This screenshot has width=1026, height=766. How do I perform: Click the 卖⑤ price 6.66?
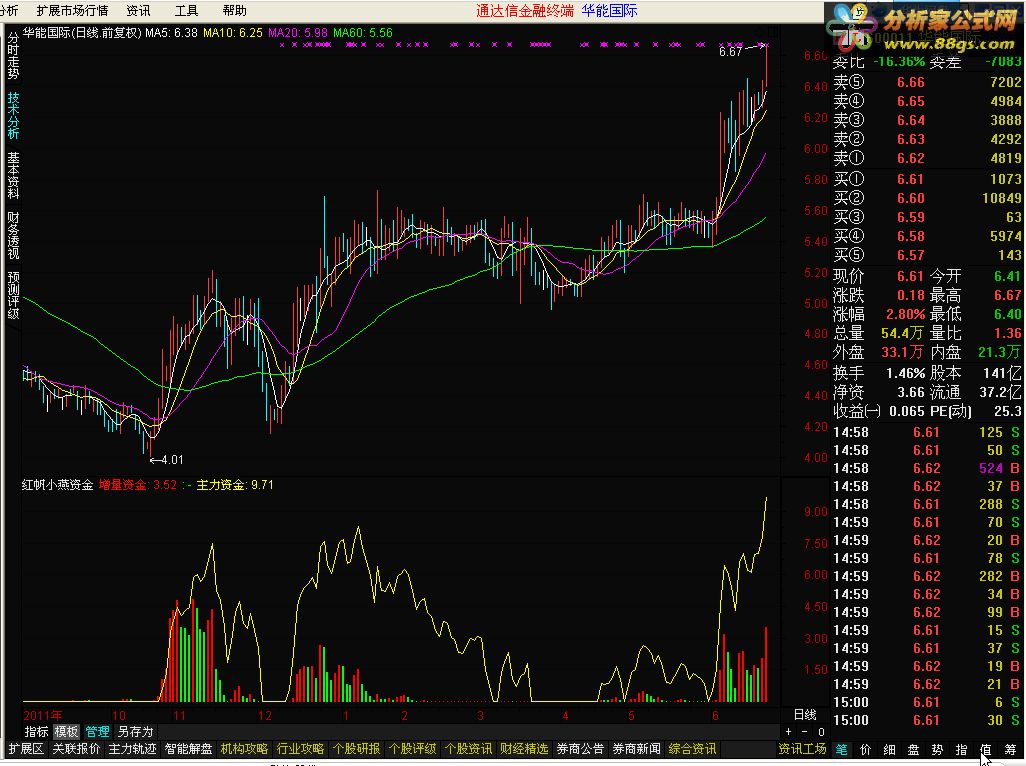911,82
